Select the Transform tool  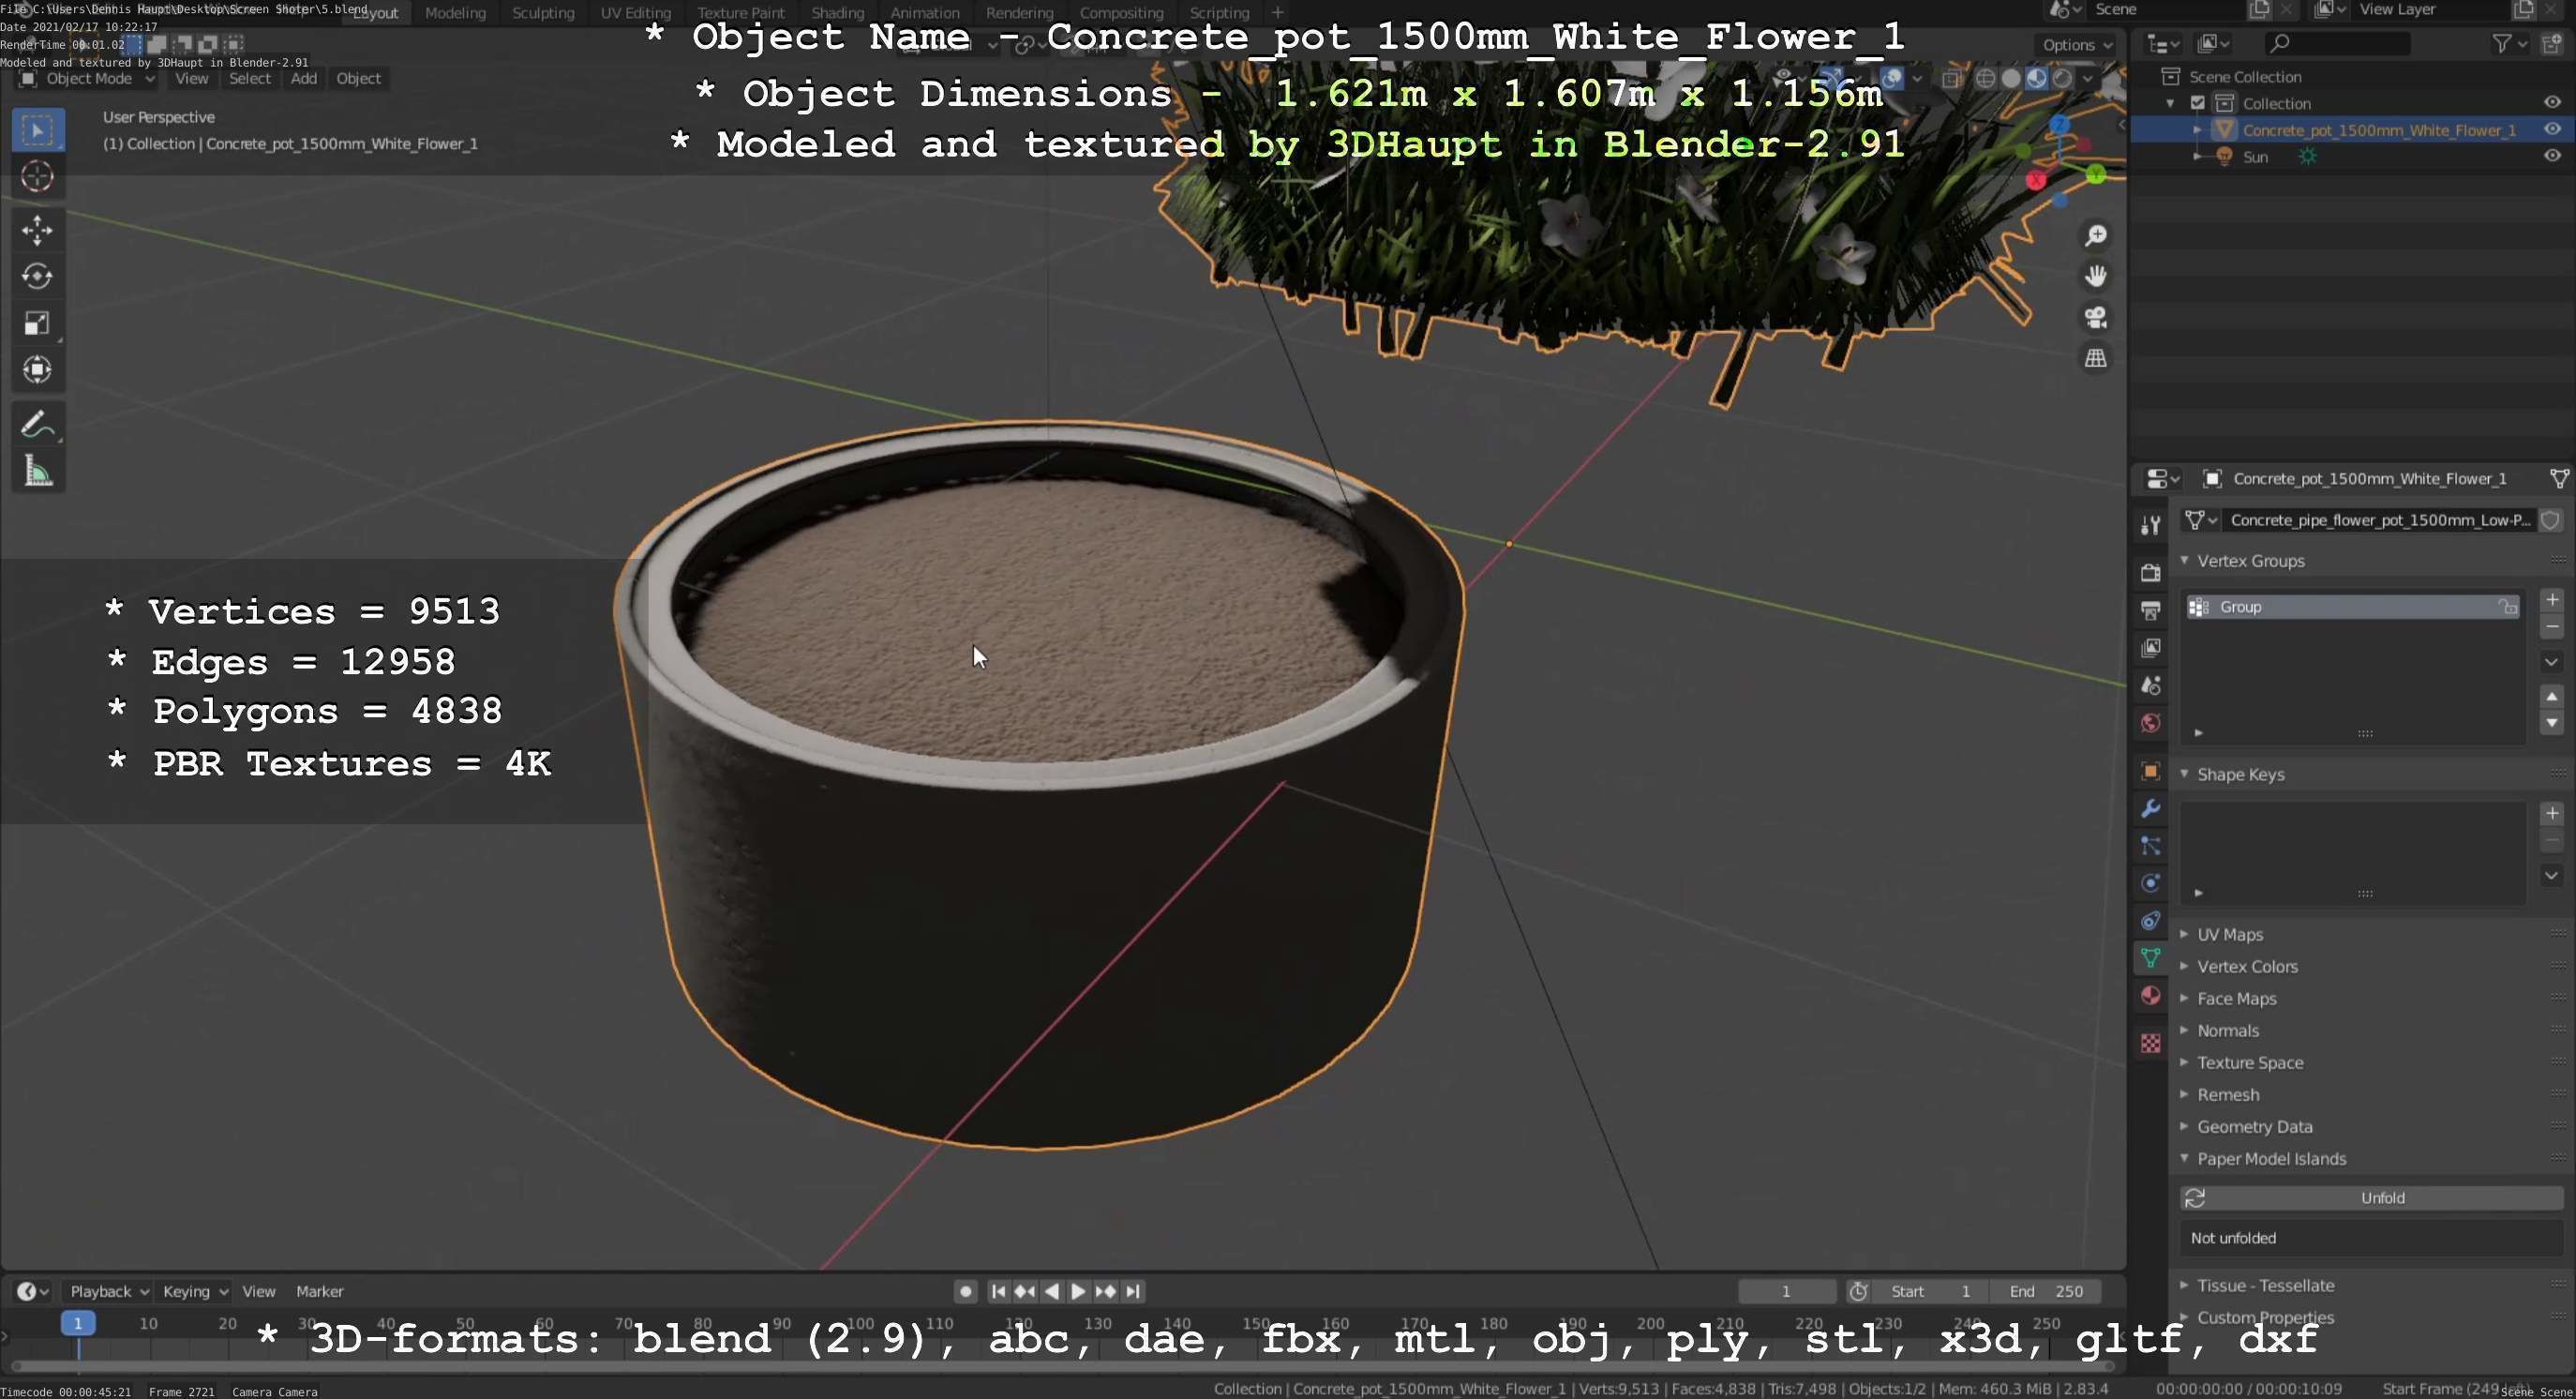(x=38, y=370)
